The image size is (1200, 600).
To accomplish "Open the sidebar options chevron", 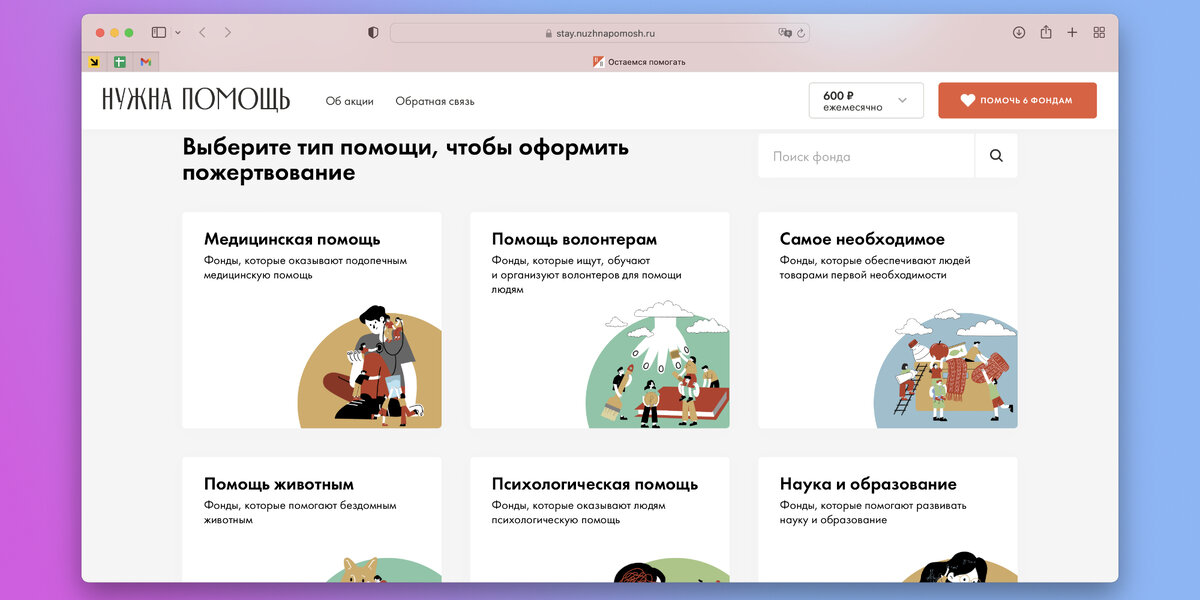I will click(x=178, y=32).
